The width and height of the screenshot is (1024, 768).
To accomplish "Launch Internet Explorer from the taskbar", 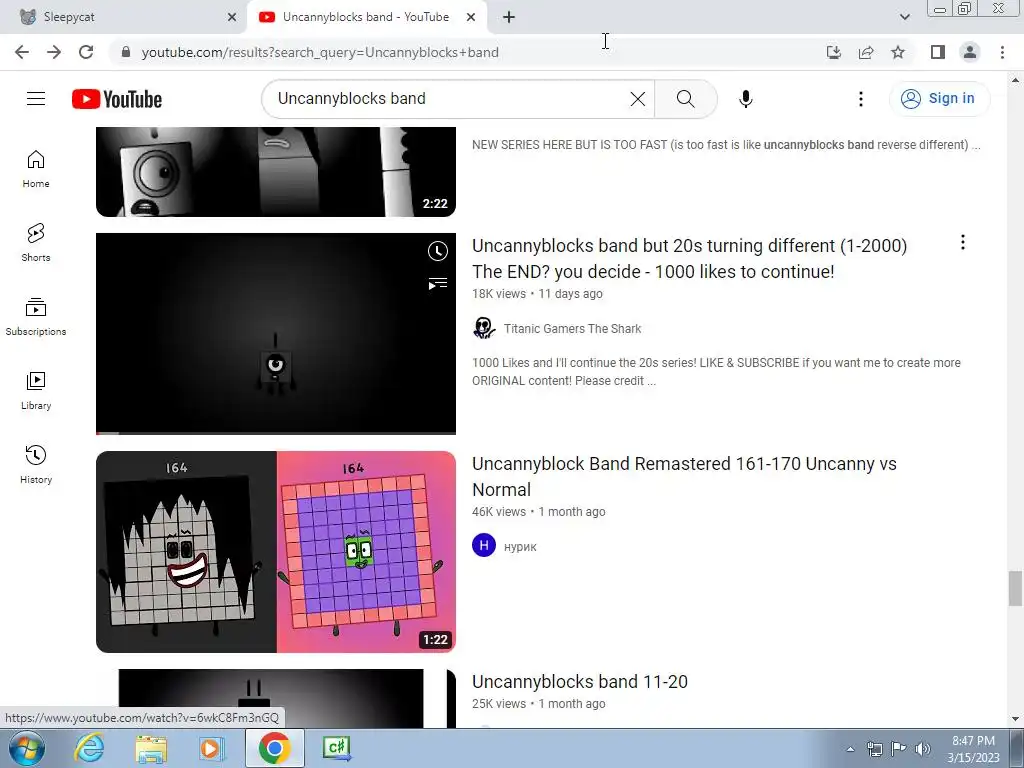I will pos(89,749).
